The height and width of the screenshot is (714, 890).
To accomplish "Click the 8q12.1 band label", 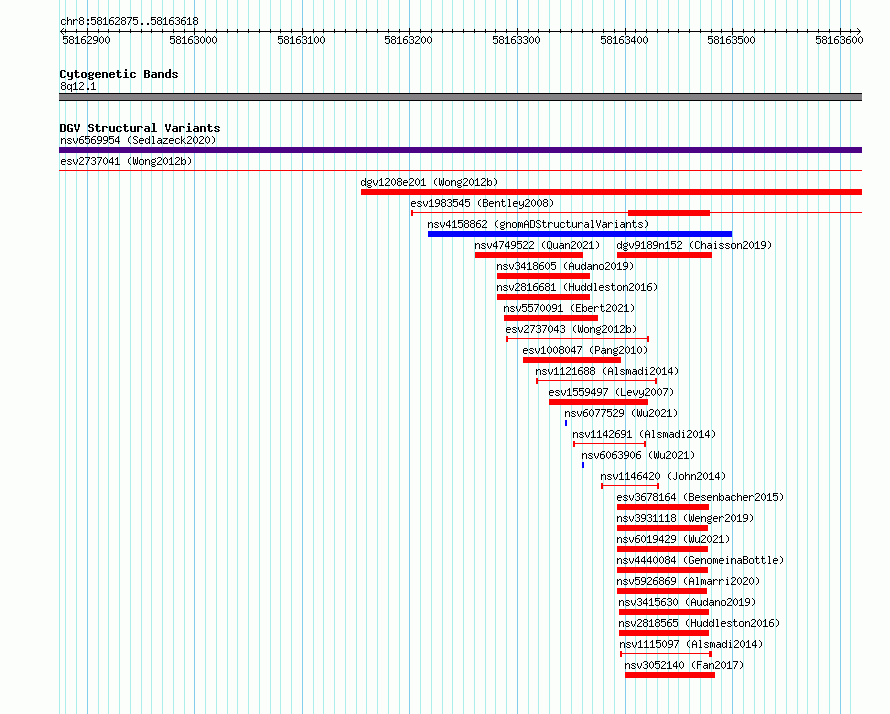I will pyautogui.click(x=78, y=86).
